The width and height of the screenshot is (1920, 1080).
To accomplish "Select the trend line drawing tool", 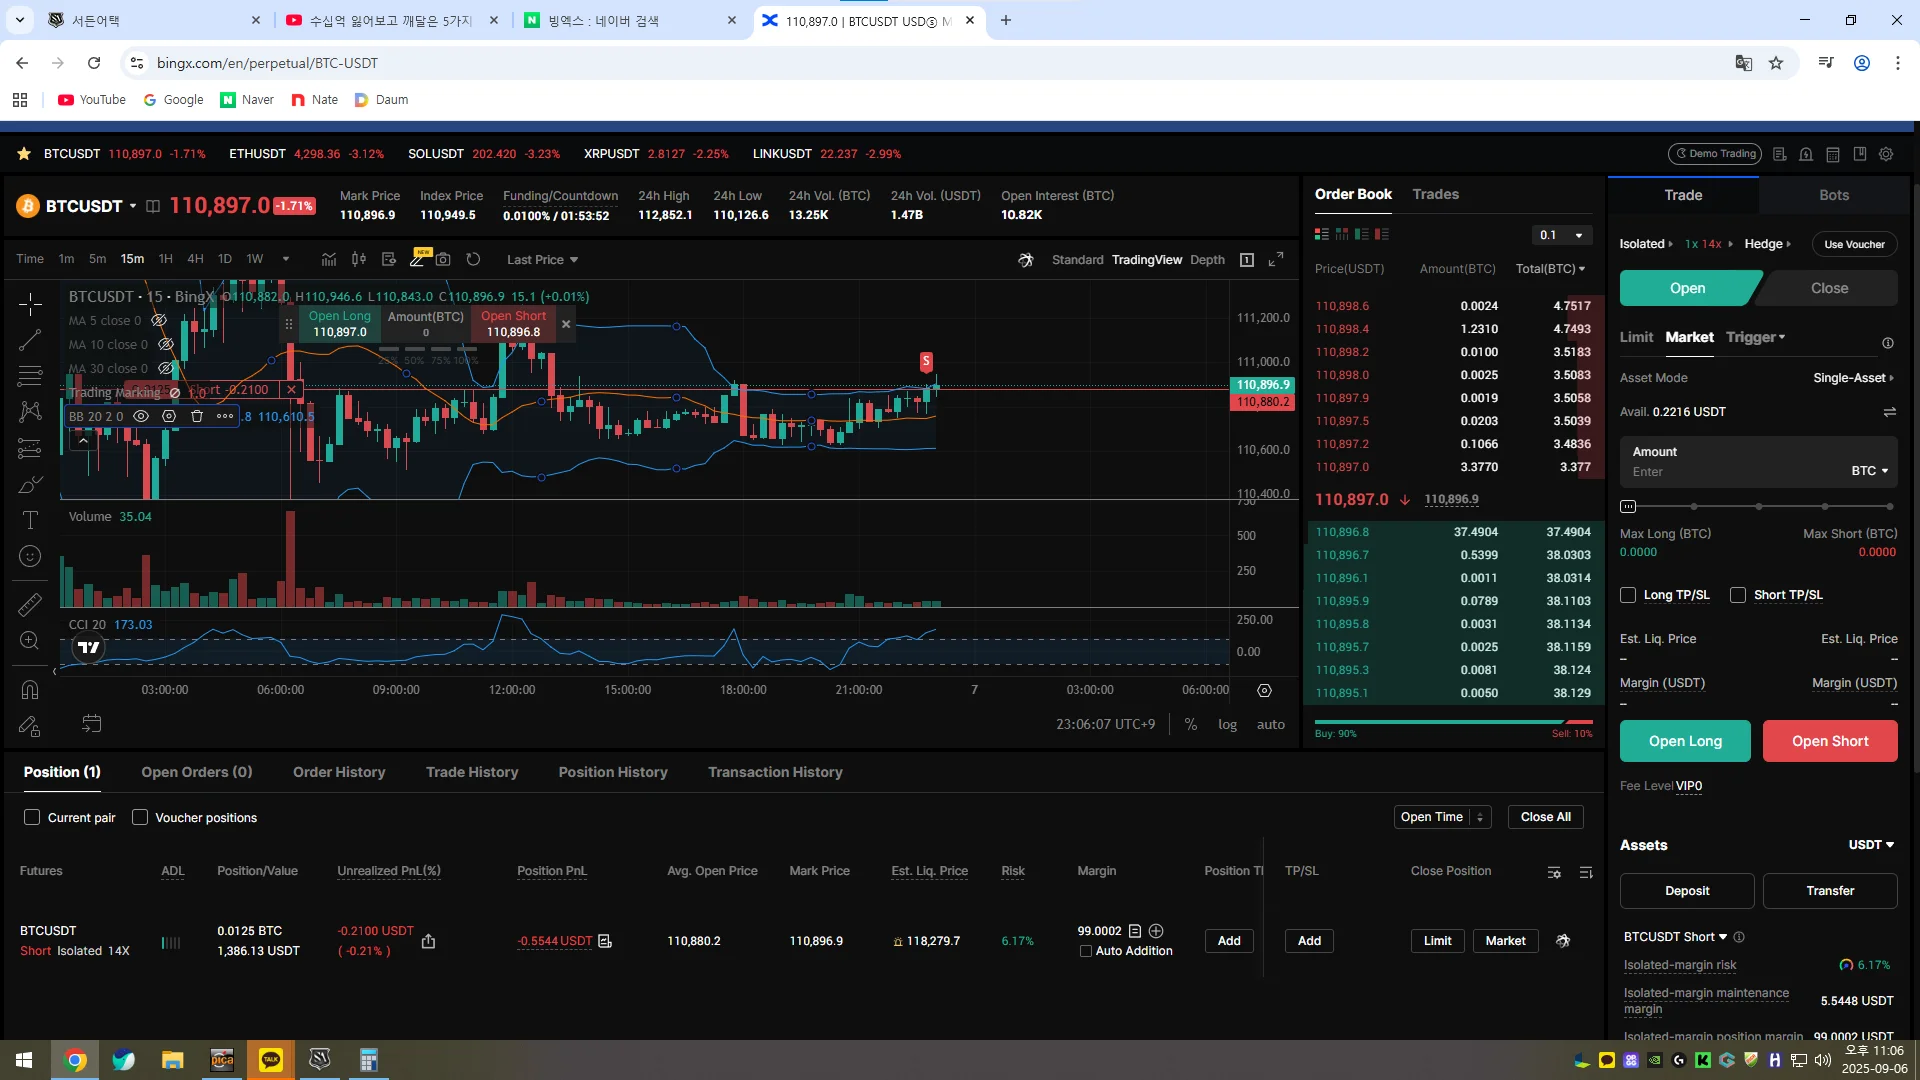I will pos(30,340).
